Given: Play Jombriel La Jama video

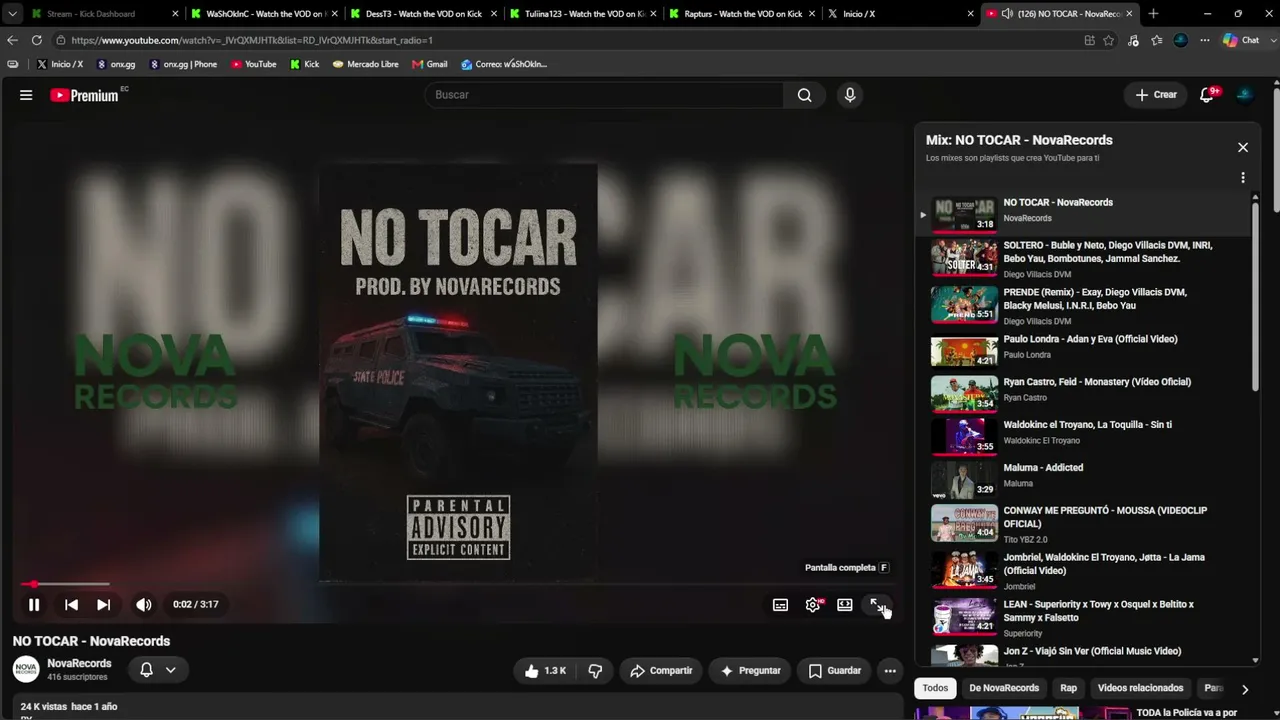Looking at the screenshot, I should tap(1085, 571).
